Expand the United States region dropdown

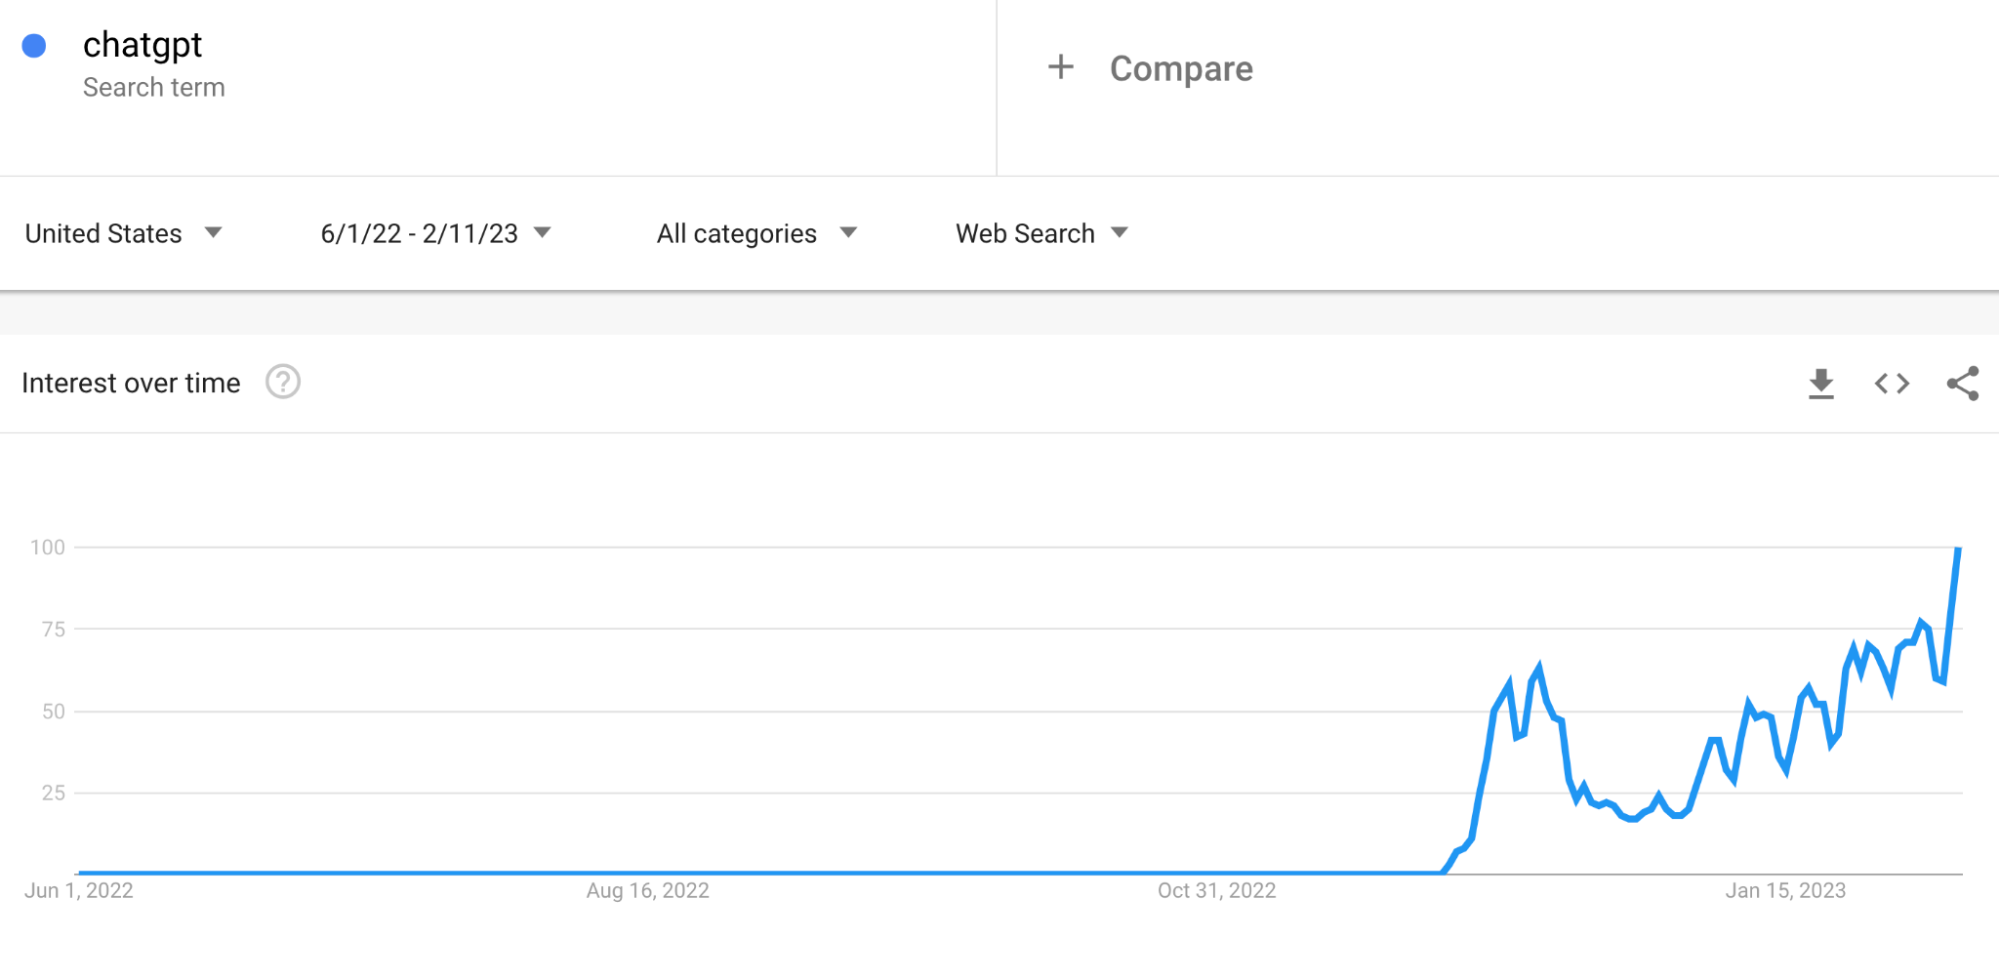123,233
